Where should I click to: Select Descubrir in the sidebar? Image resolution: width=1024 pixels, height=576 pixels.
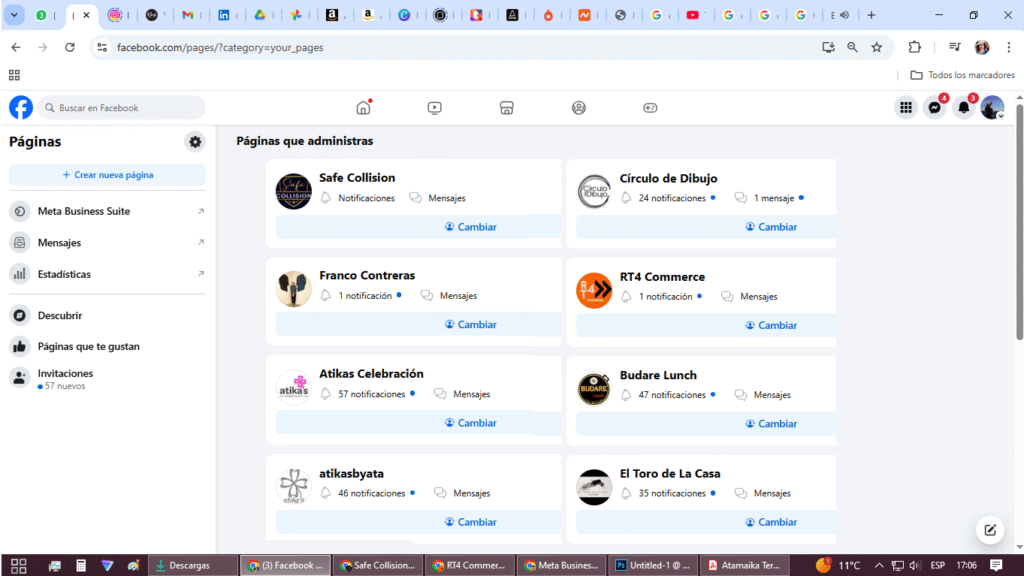tap(108, 315)
